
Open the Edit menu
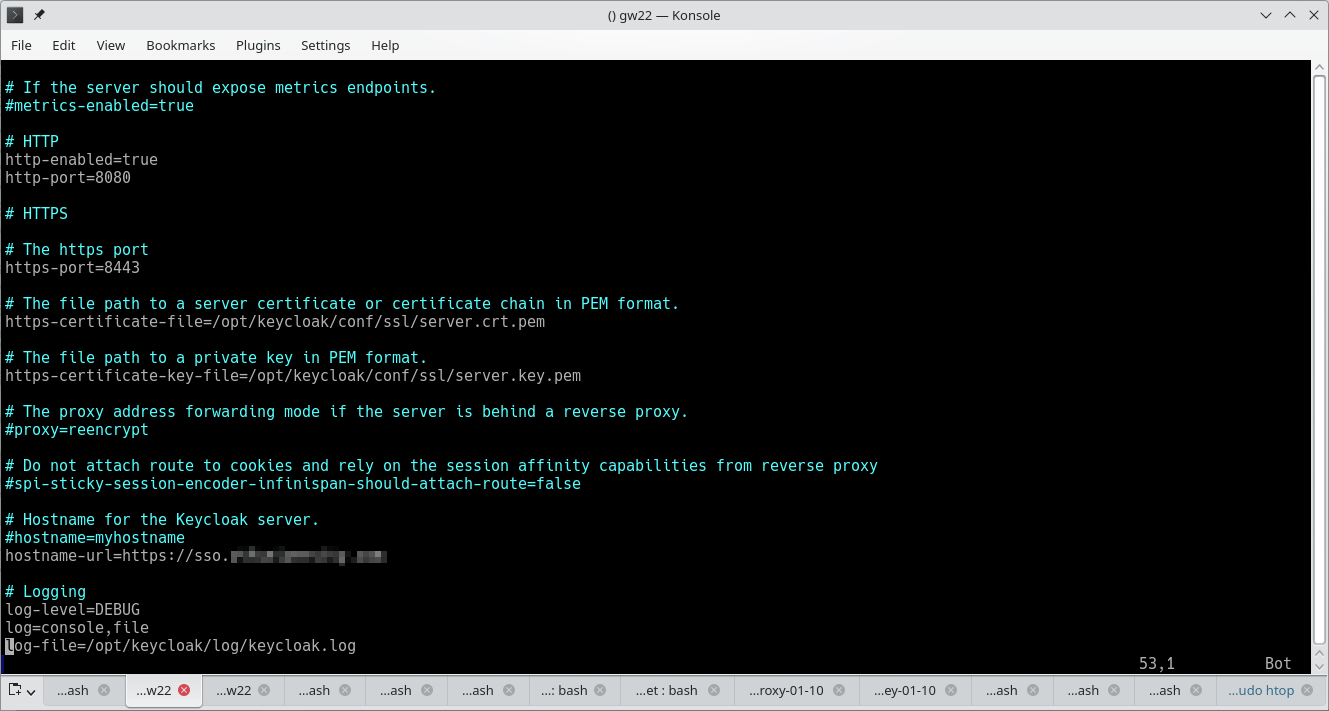click(63, 45)
